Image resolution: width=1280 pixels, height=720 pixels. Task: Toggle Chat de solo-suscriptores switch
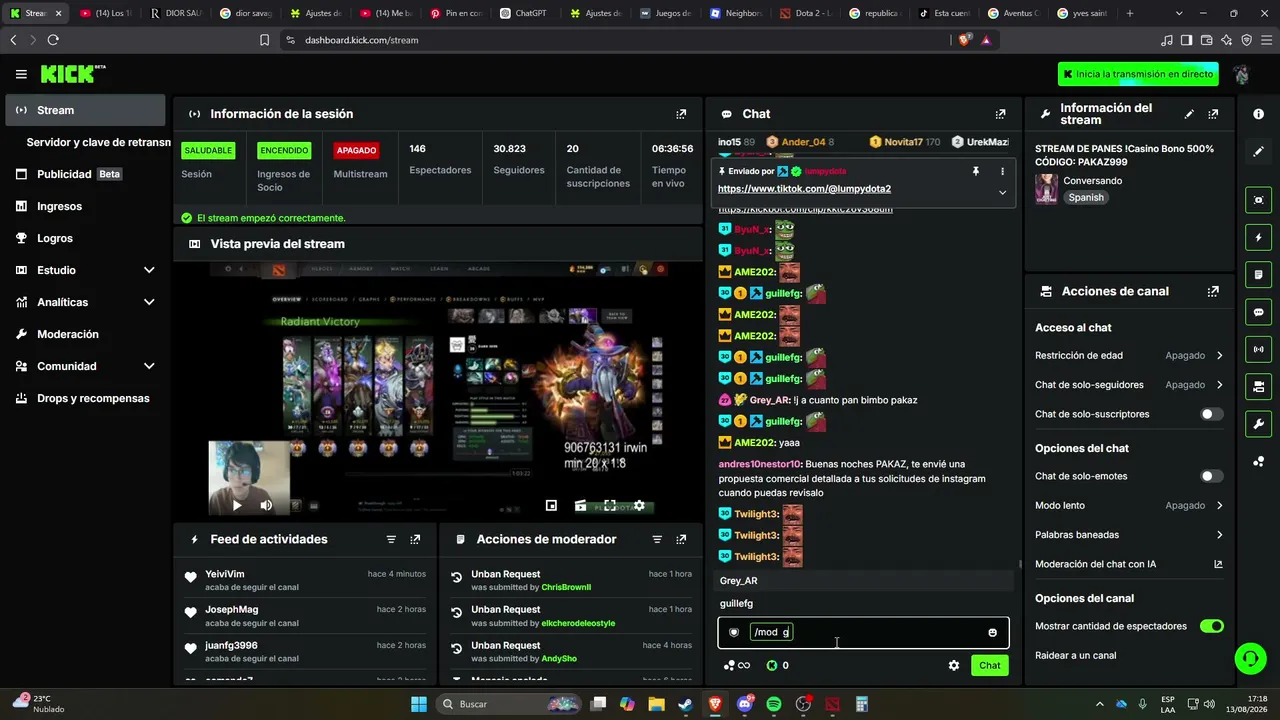click(1212, 414)
